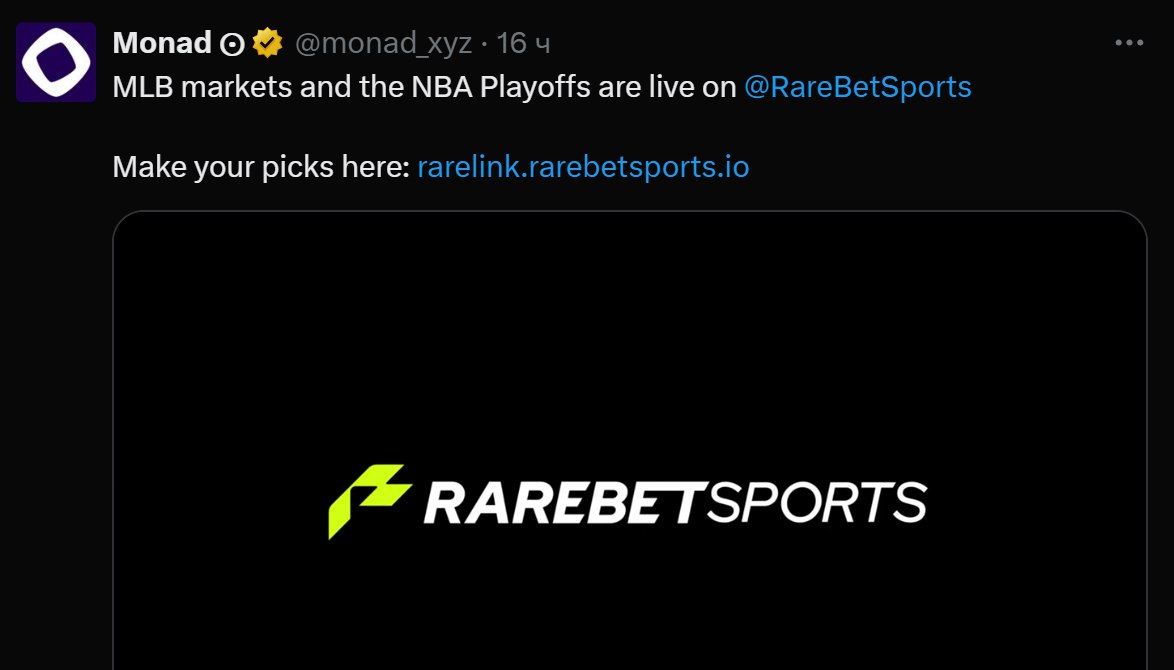Open the three-dot more options menu
This screenshot has width=1174, height=670.
(1129, 43)
